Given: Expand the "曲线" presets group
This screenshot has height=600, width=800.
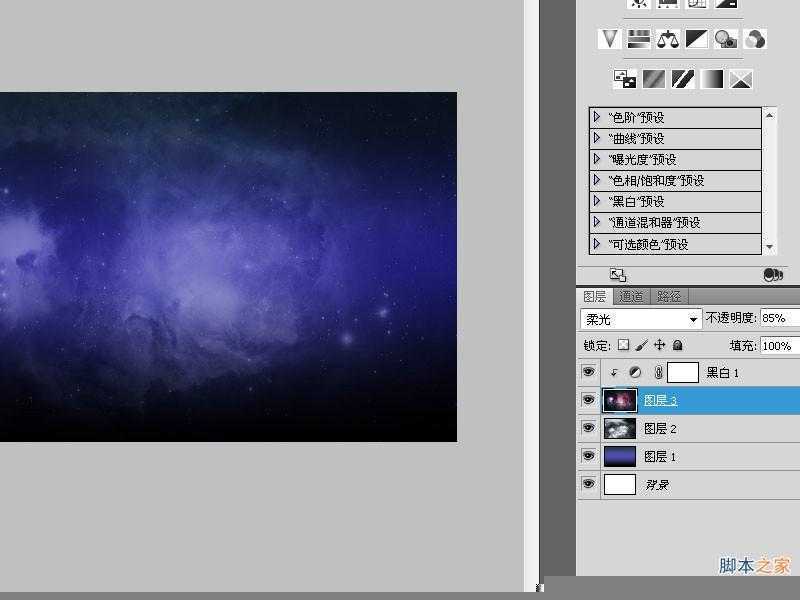Looking at the screenshot, I should click(x=596, y=138).
